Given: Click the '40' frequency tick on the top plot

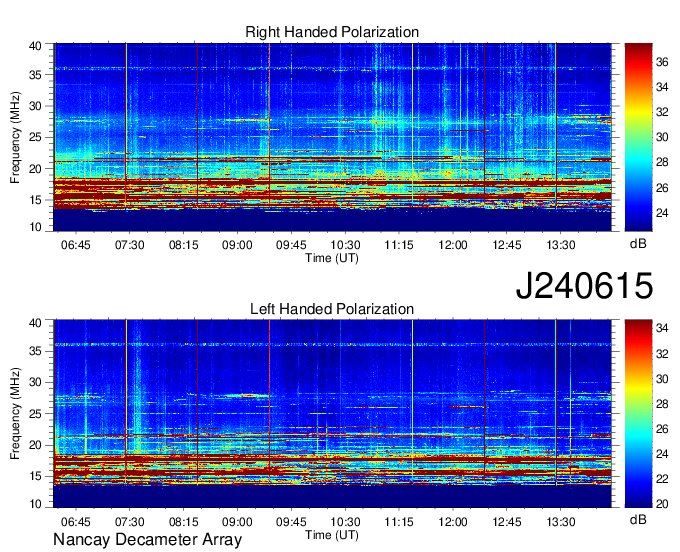Looking at the screenshot, I should 36,46.
